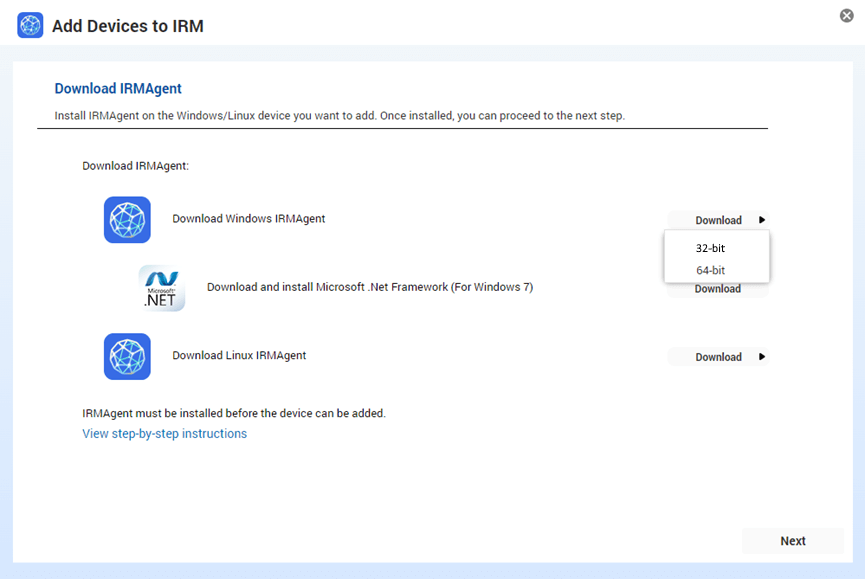Click Download for Microsoft .Net Framework
Screen dimensions: 865x579
coord(717,288)
